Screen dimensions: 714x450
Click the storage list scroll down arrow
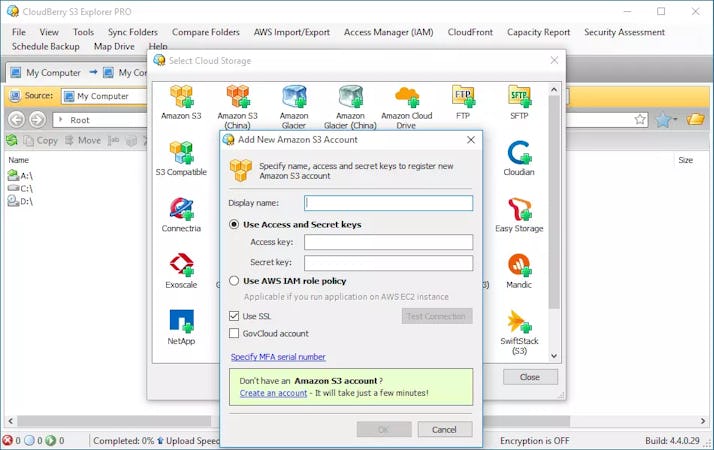point(554,356)
